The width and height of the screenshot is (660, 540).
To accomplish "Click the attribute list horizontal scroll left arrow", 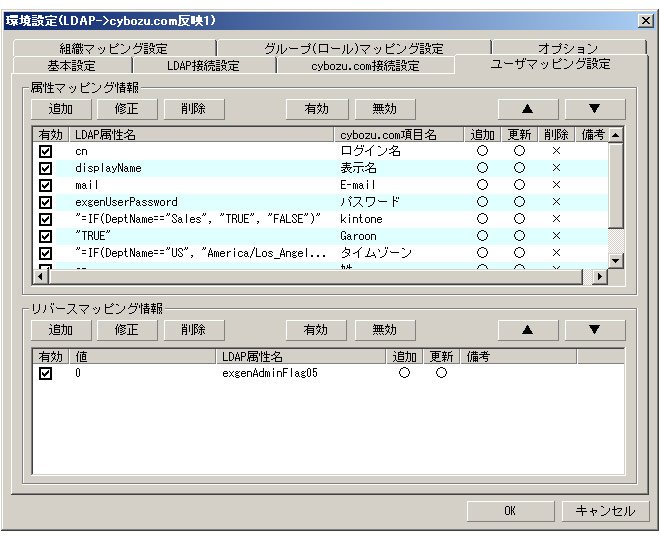I will pyautogui.click(x=41, y=277).
